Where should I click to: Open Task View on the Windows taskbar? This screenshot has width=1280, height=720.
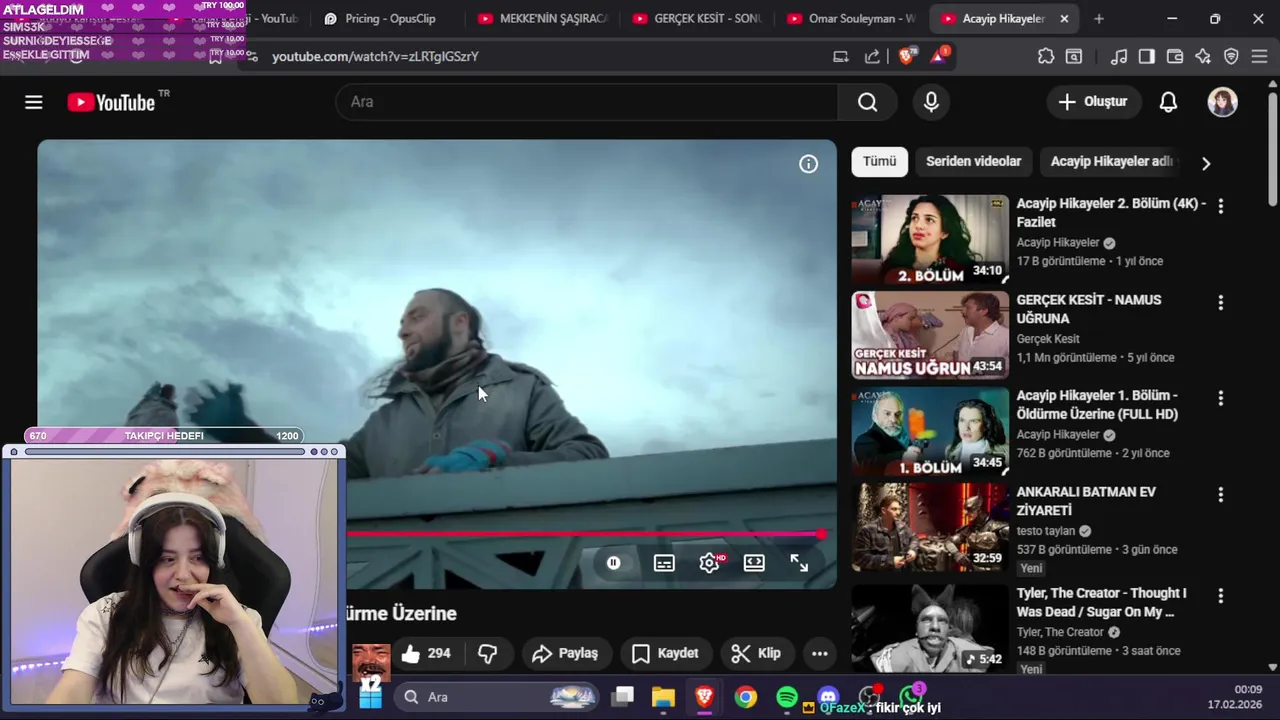click(x=624, y=697)
